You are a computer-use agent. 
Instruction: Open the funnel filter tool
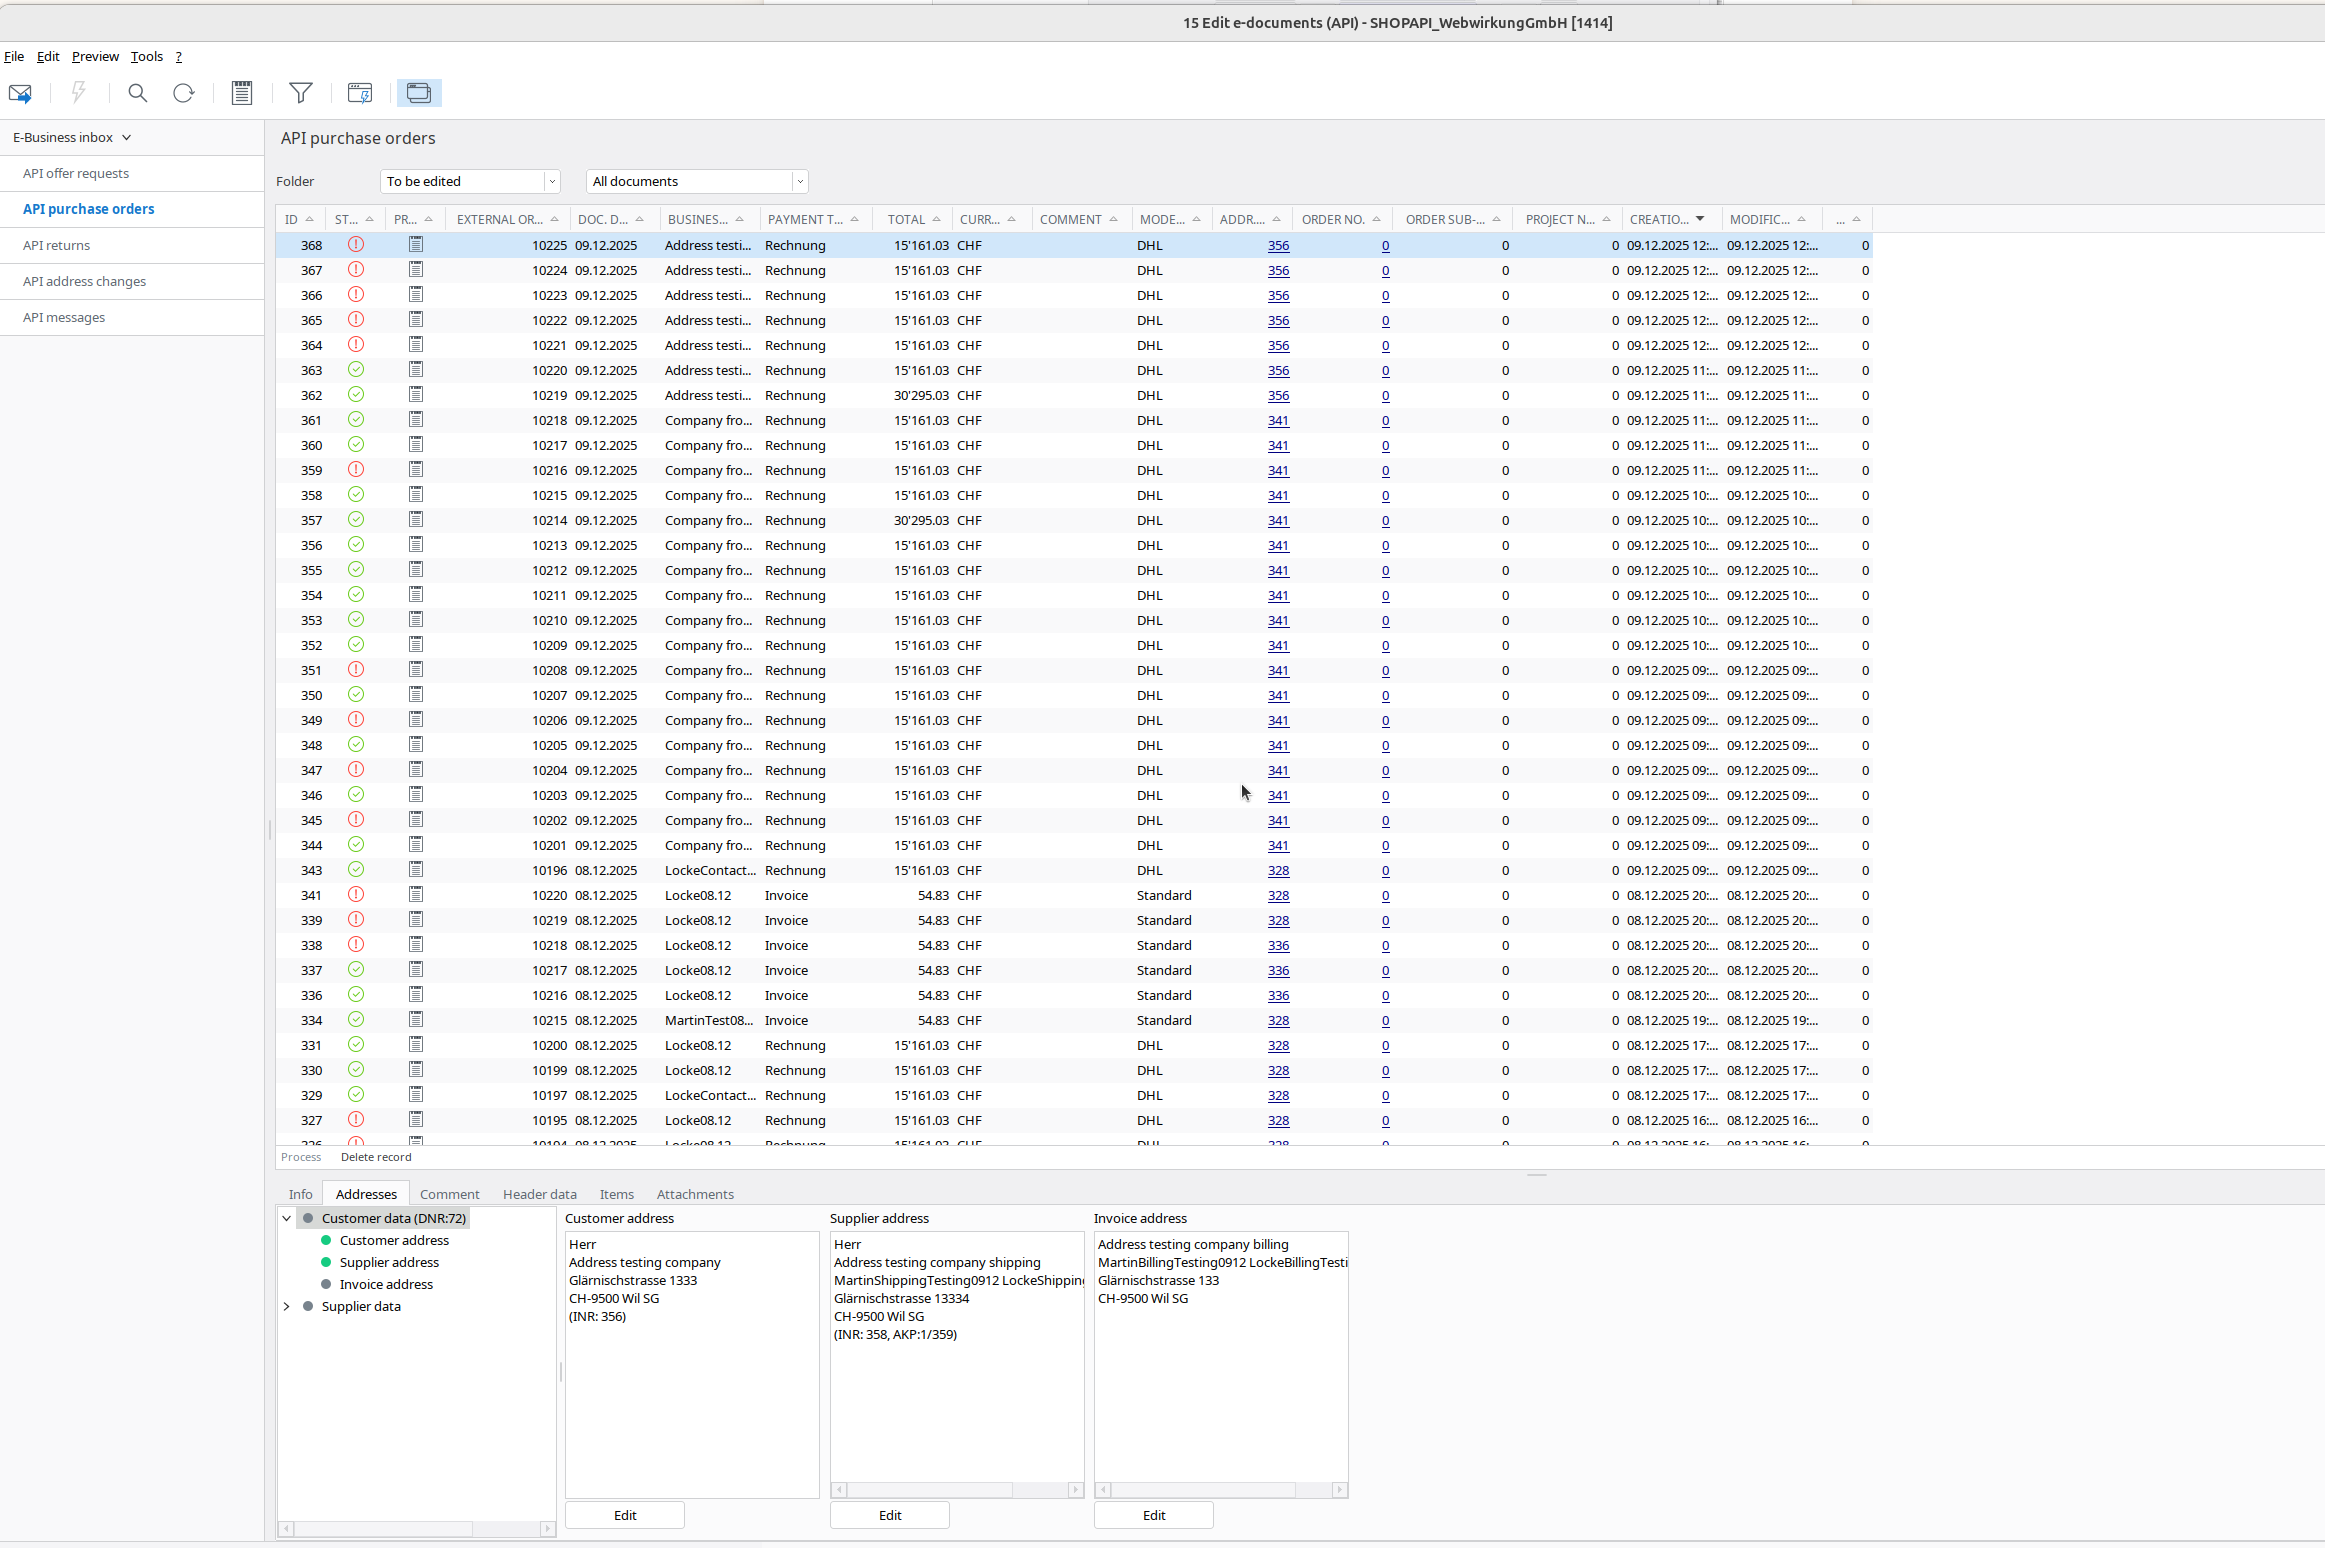click(300, 93)
